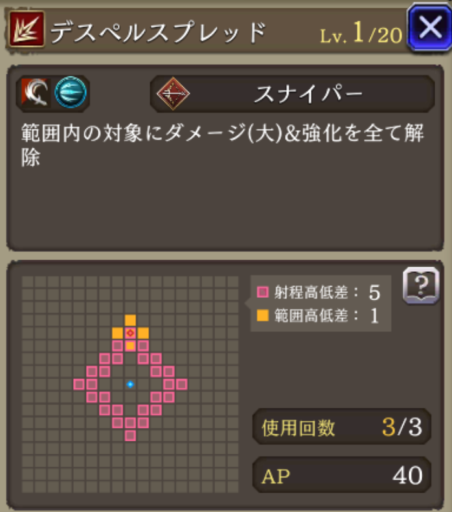Click the Lv. 1/20 level indicator
Screen dimensions: 452x512
(x=361, y=34)
